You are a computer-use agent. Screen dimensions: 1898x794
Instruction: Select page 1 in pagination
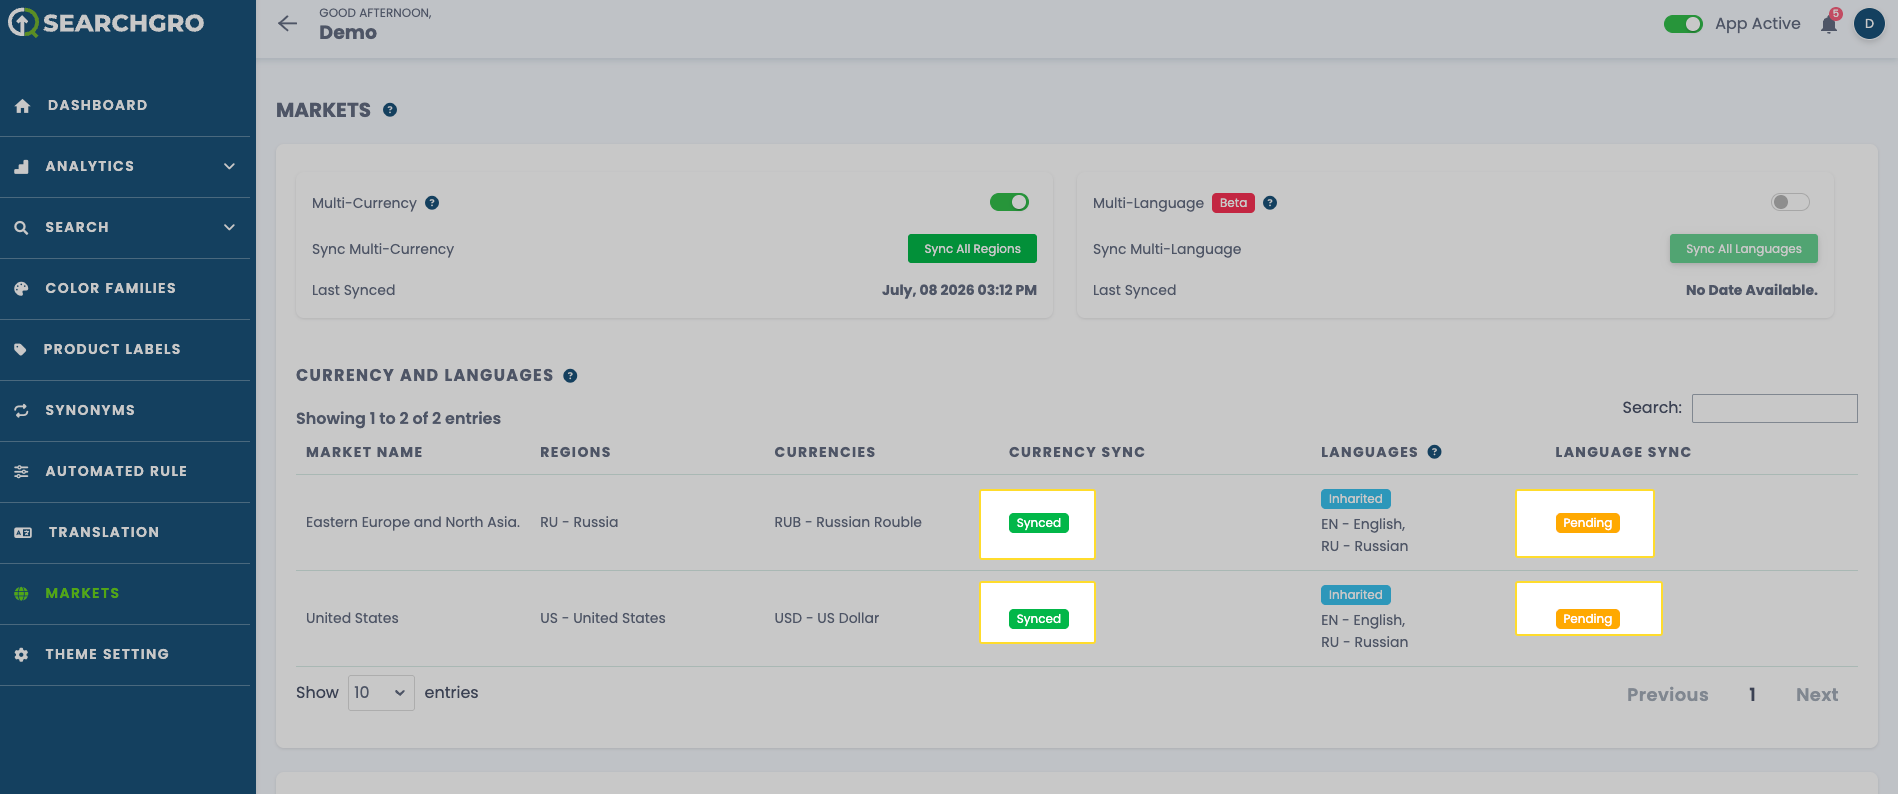1752,695
